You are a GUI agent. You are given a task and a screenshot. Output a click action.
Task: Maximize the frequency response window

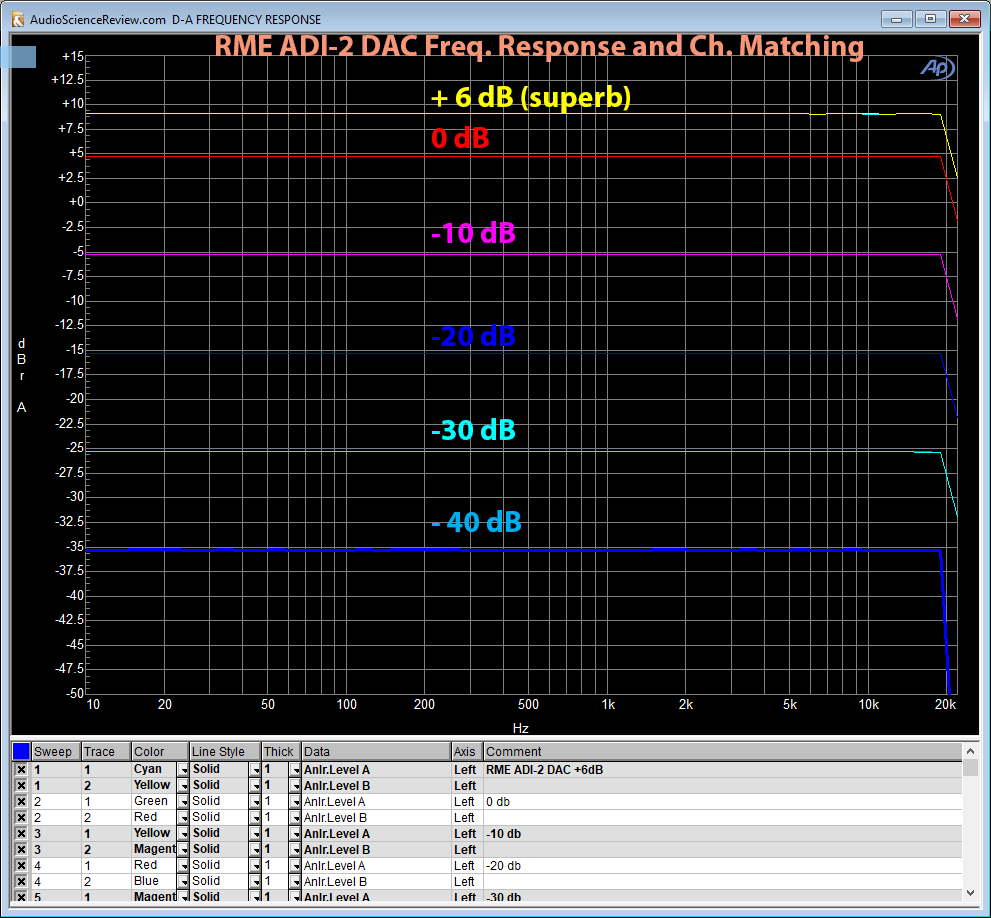click(x=930, y=19)
